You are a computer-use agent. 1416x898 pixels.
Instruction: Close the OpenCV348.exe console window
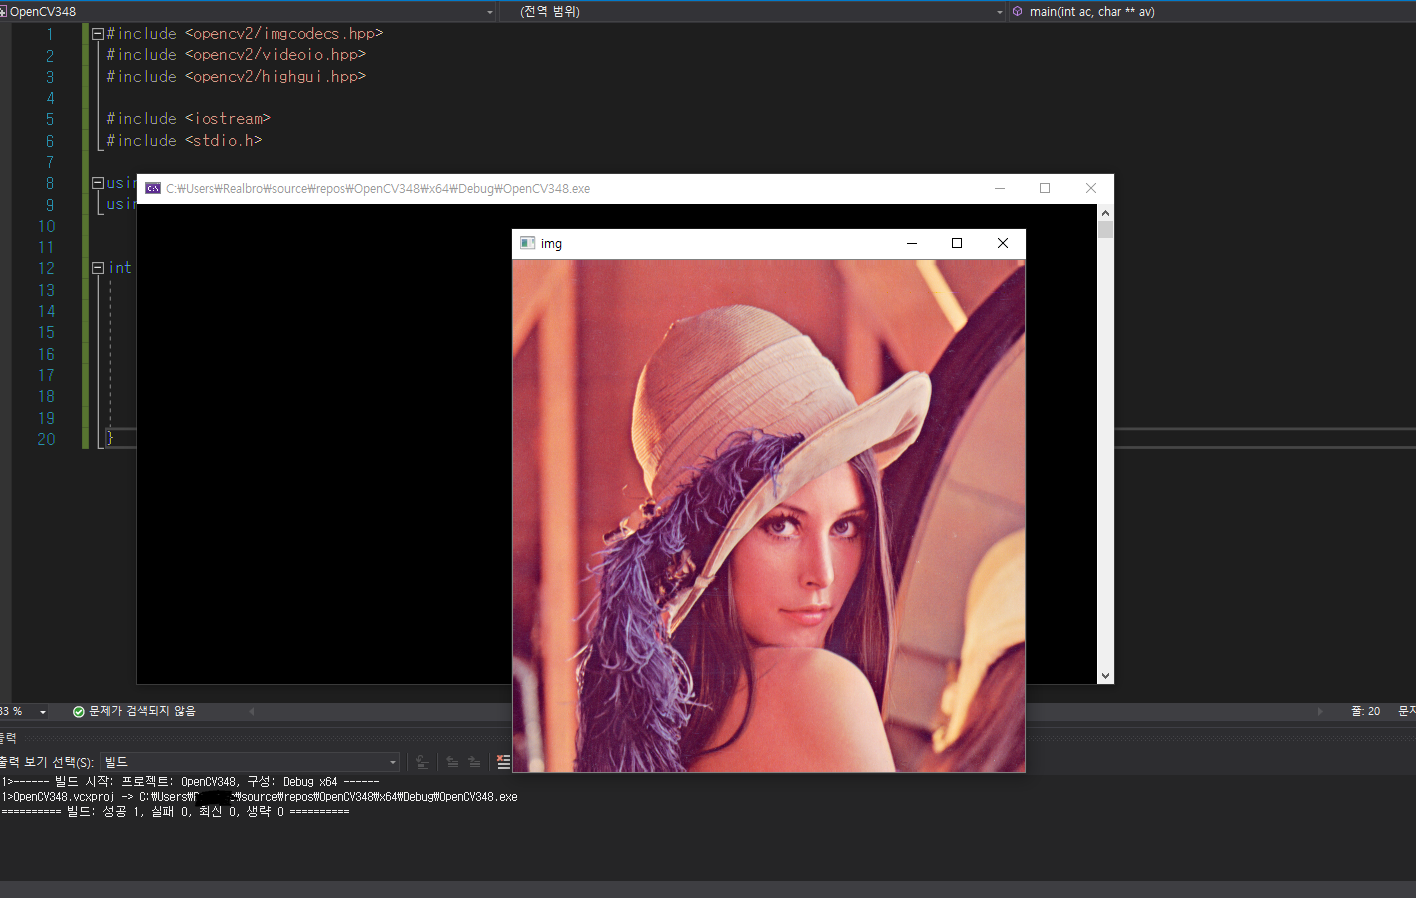(1091, 188)
